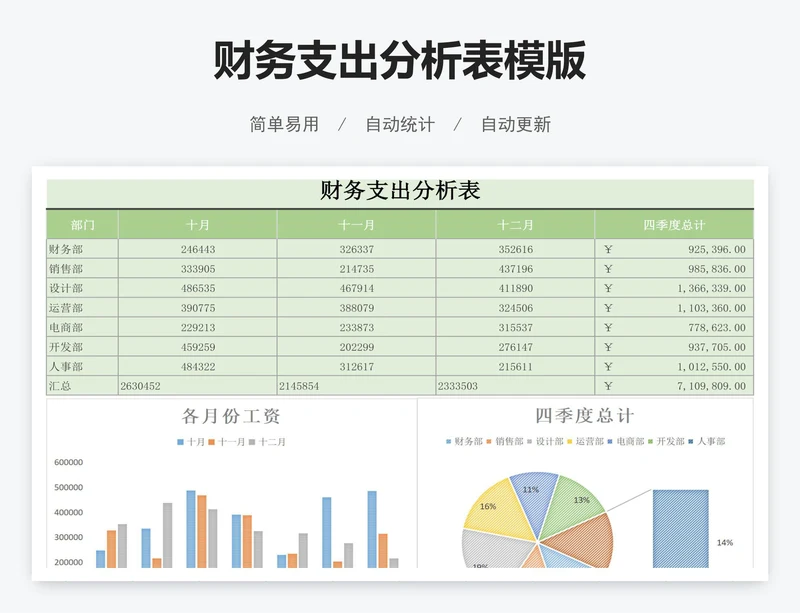Click the 自动更新 subtitle text

pos(516,124)
